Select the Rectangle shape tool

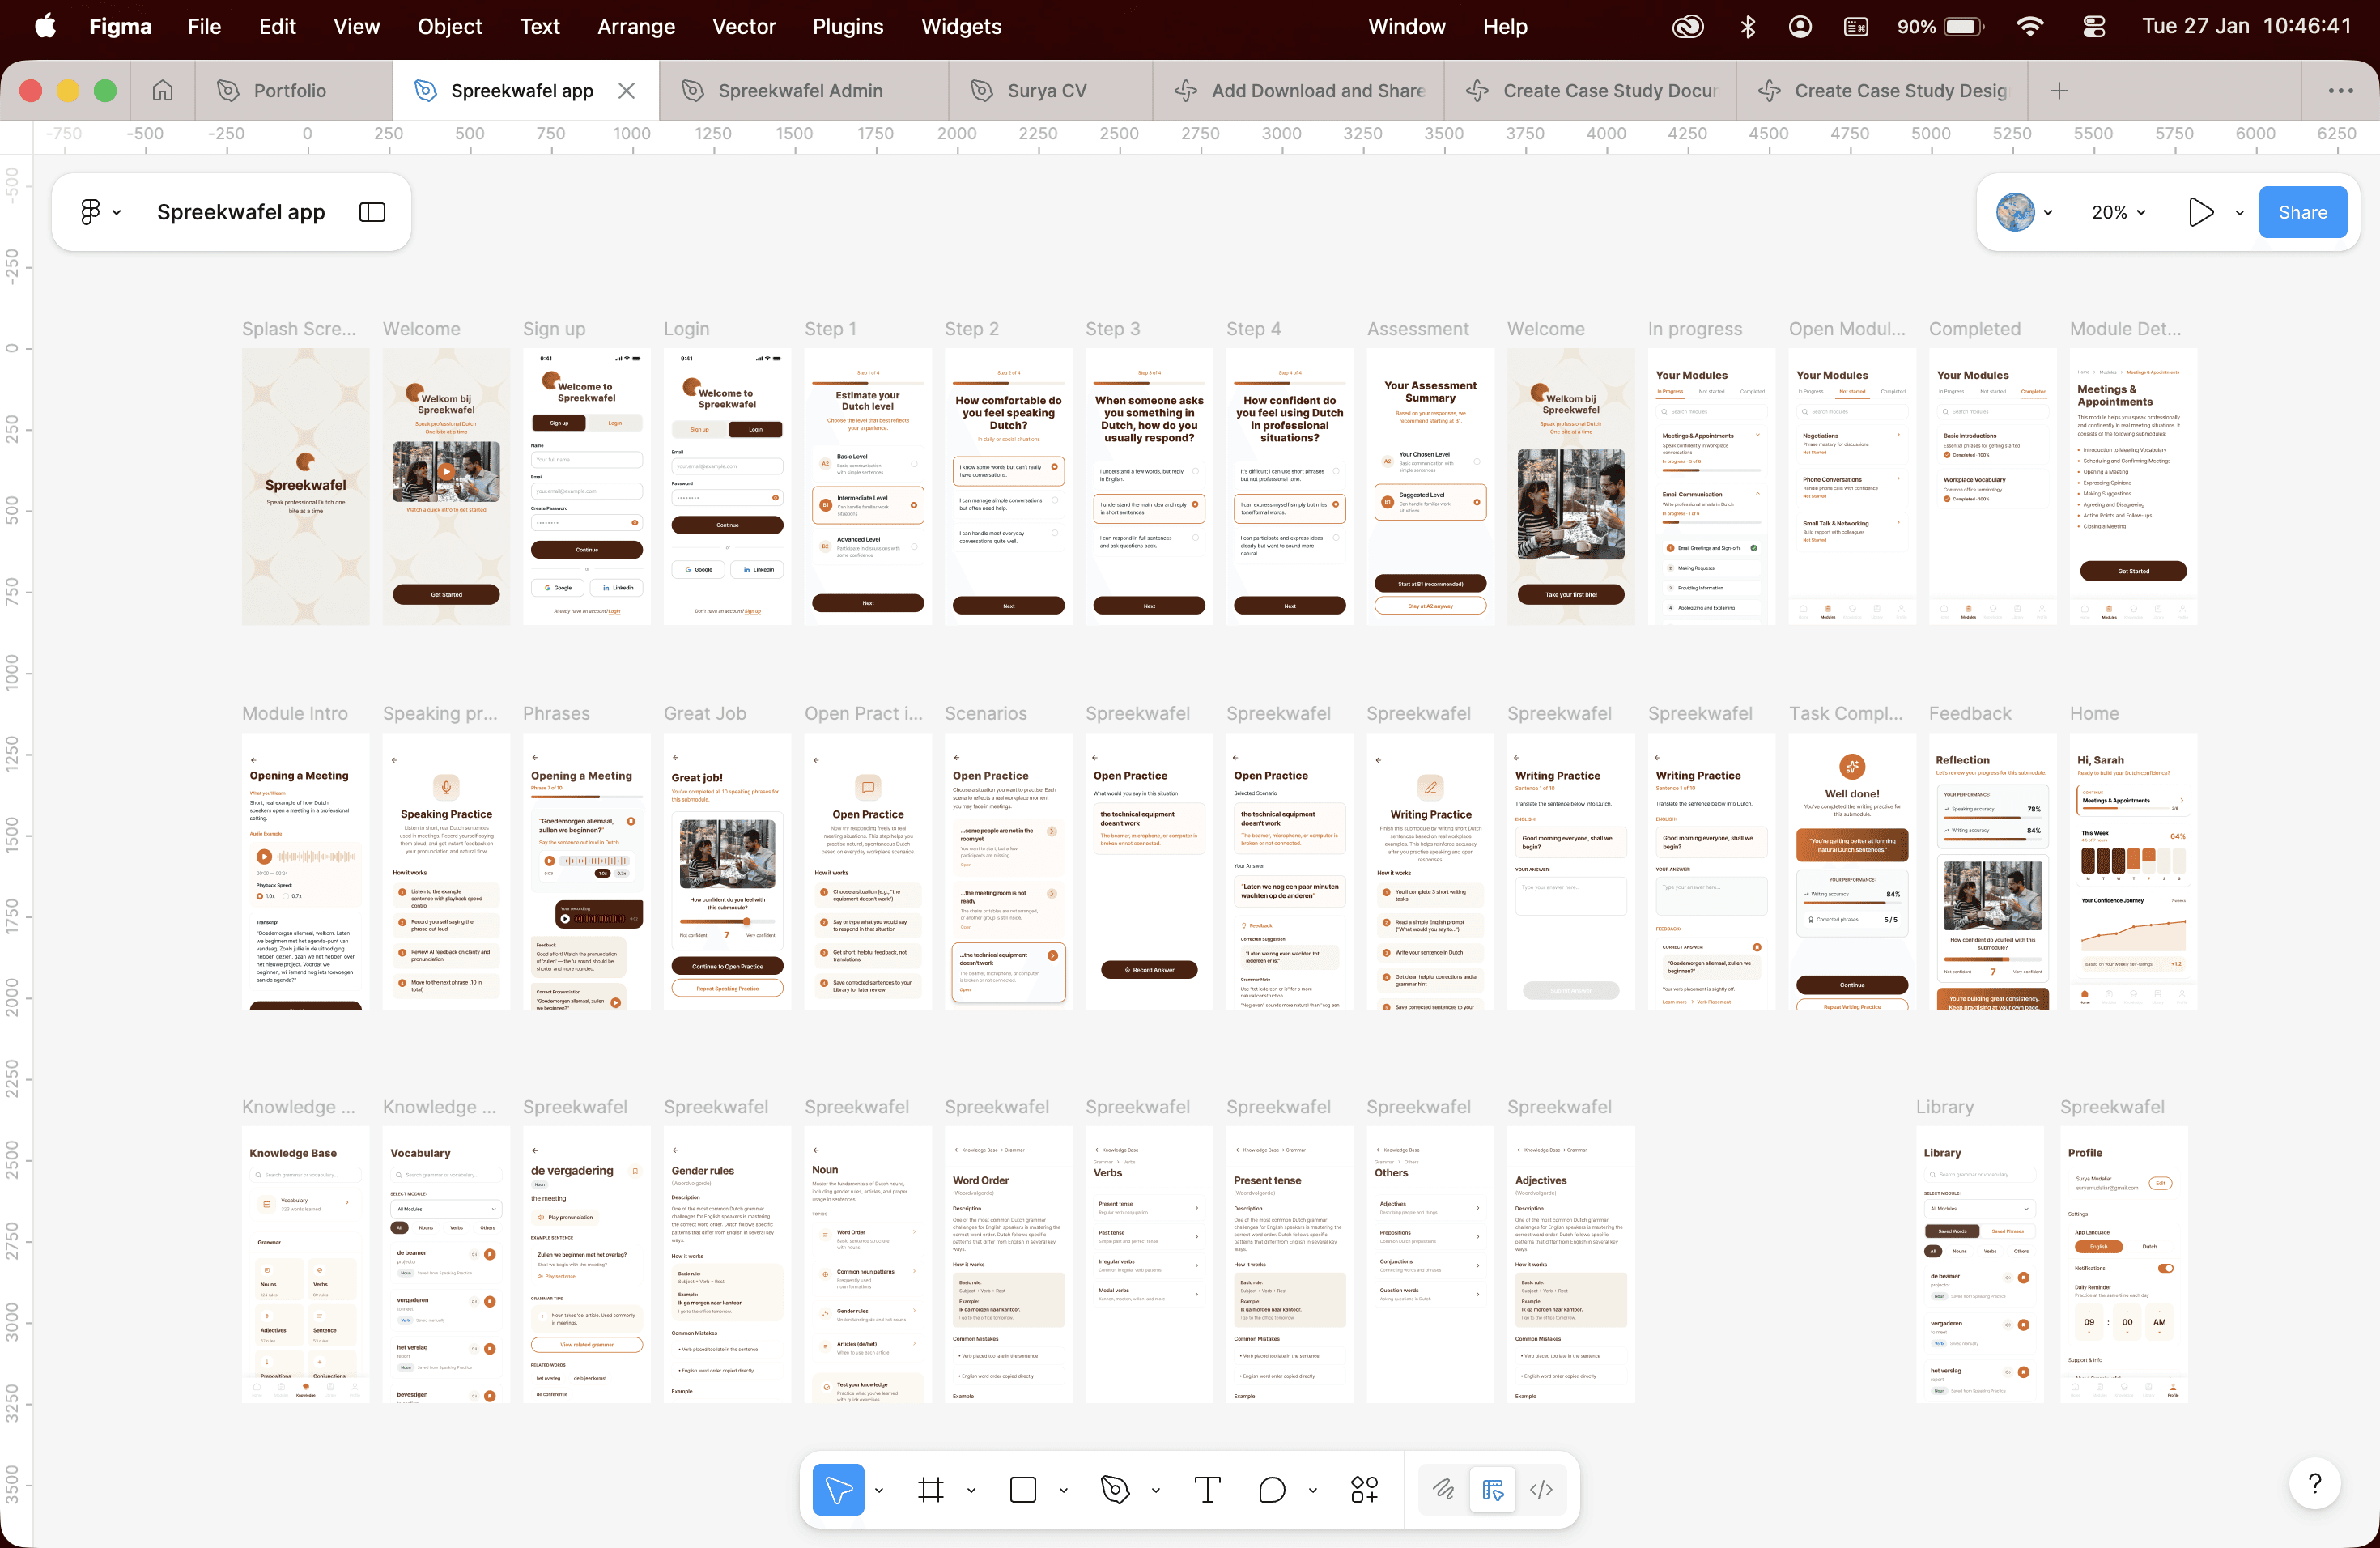(1023, 1490)
